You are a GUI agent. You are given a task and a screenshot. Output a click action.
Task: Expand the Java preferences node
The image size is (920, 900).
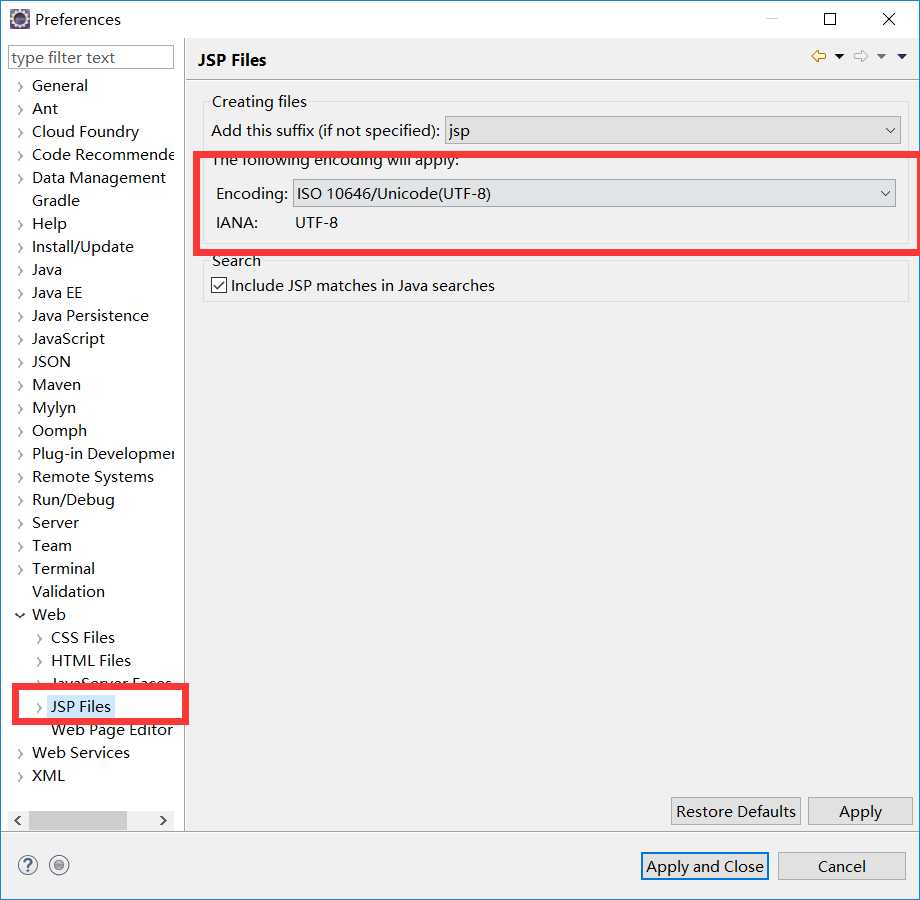21,270
